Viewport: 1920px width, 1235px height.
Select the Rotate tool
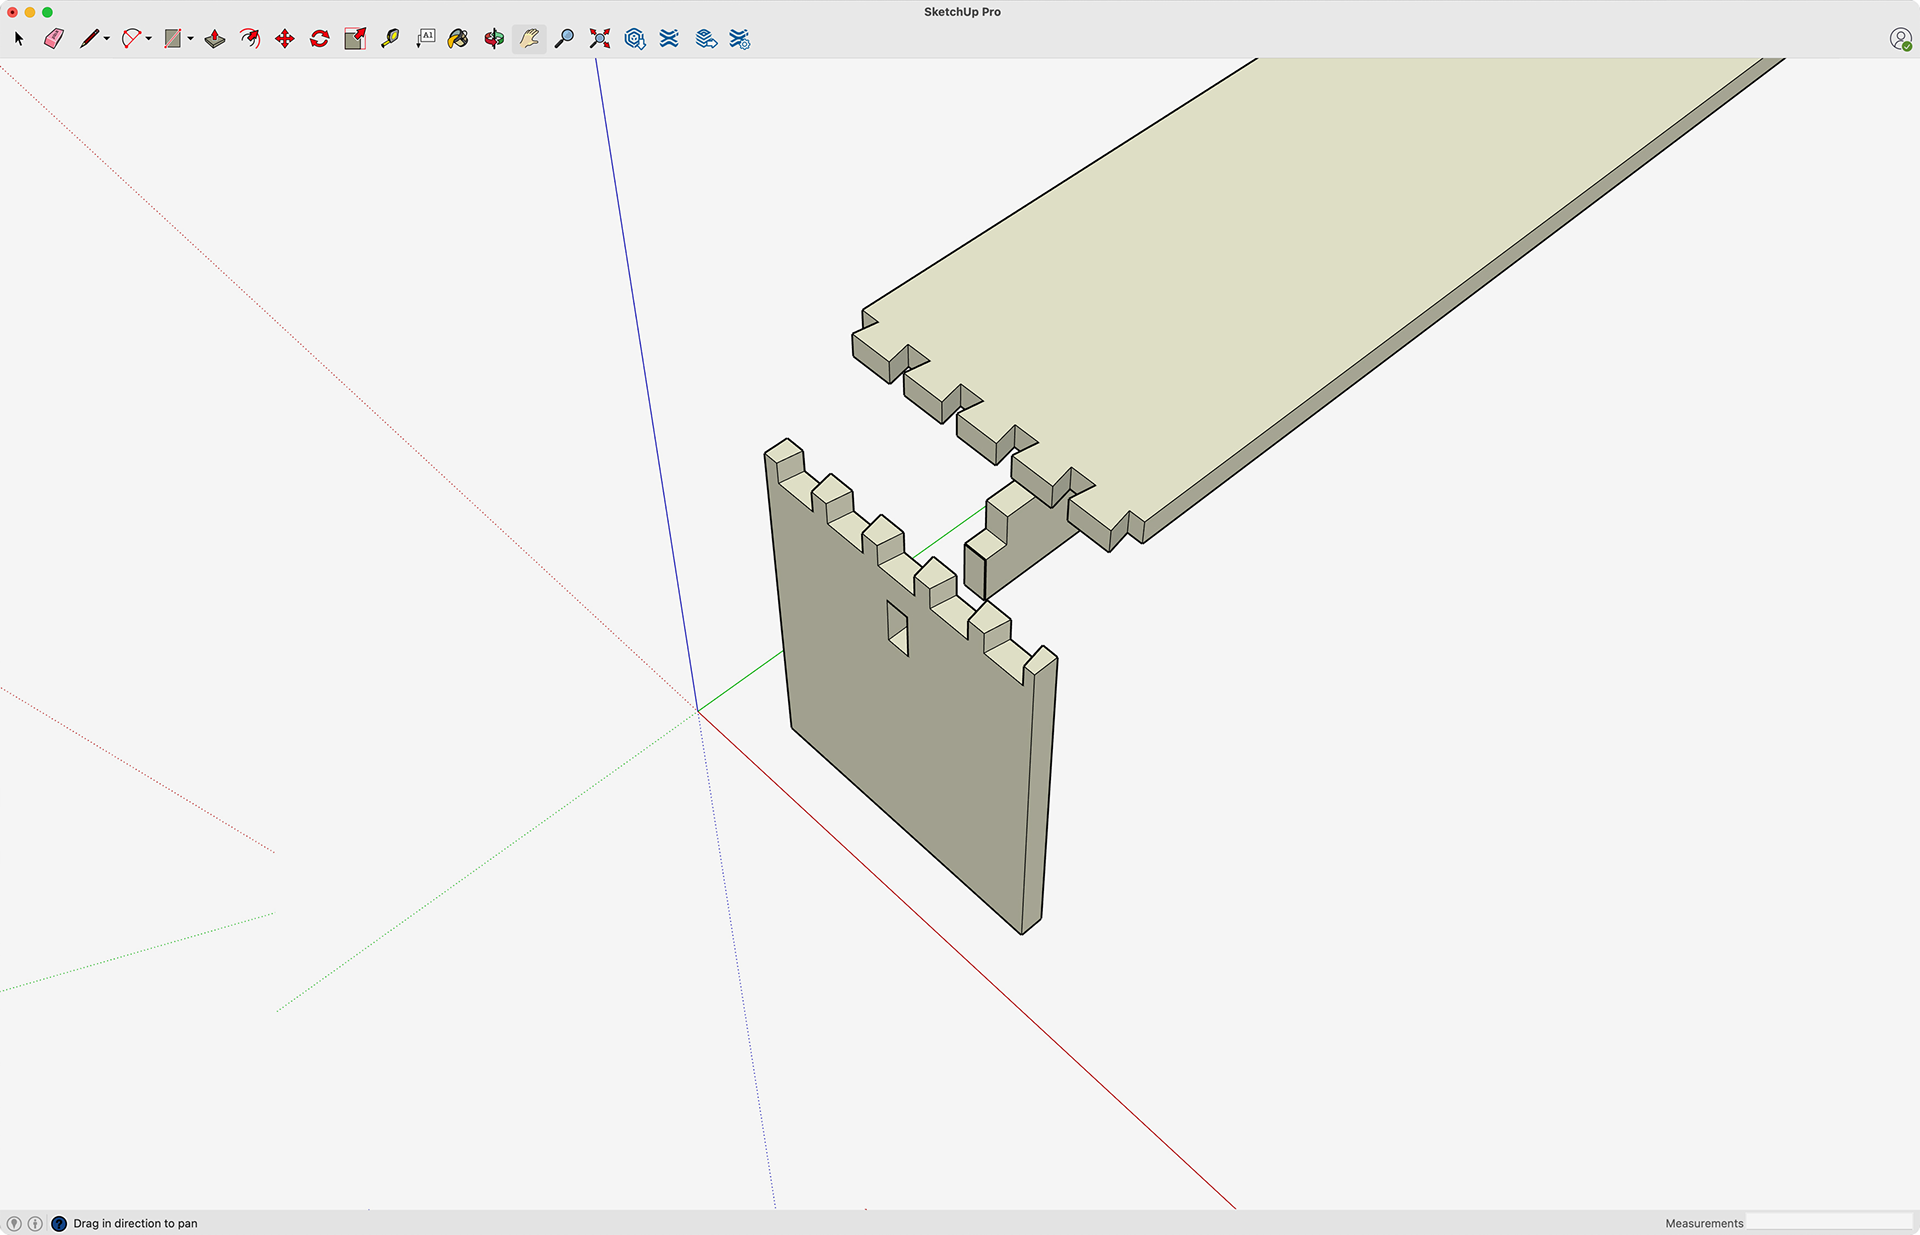click(320, 39)
